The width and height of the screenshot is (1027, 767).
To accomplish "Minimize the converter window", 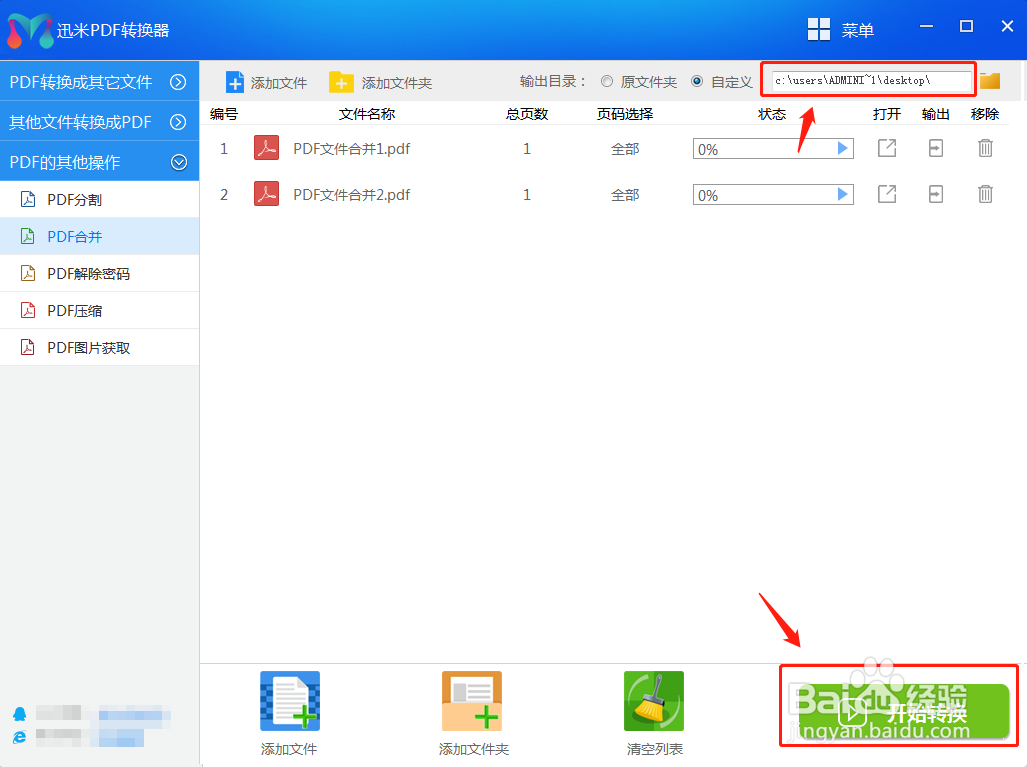I will [926, 26].
